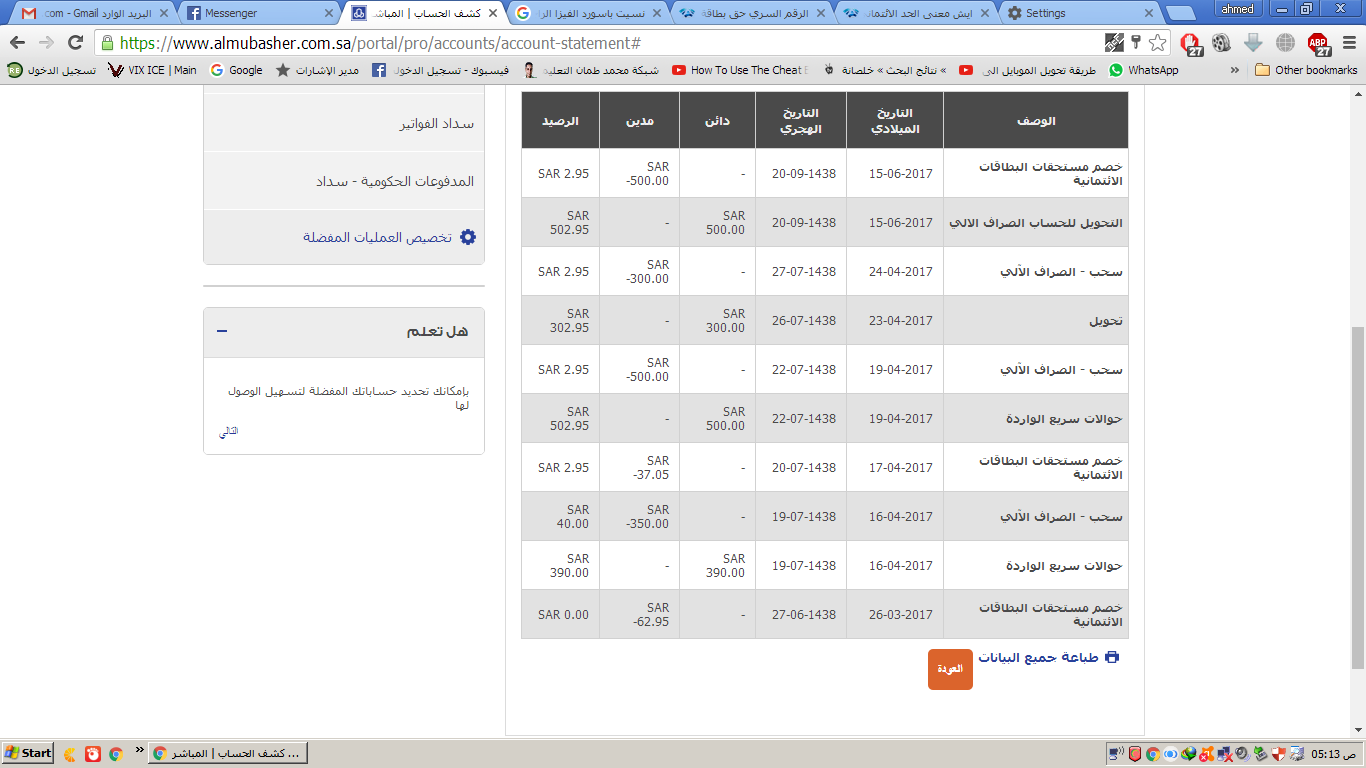Click the Windows Start button
The width and height of the screenshot is (1366, 768).
coord(28,753)
